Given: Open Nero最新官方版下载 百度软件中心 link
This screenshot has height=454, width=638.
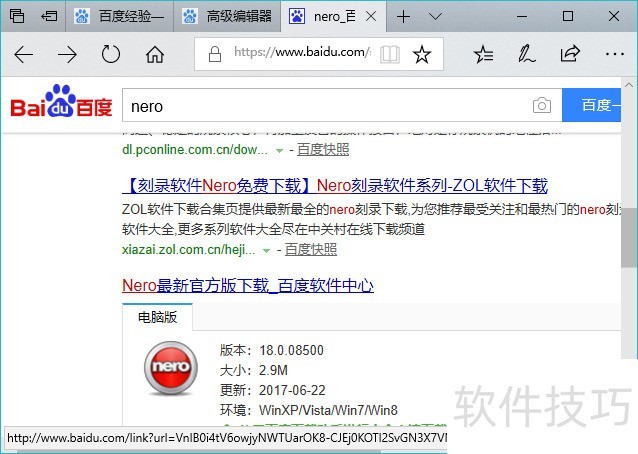Looking at the screenshot, I should coord(248,286).
